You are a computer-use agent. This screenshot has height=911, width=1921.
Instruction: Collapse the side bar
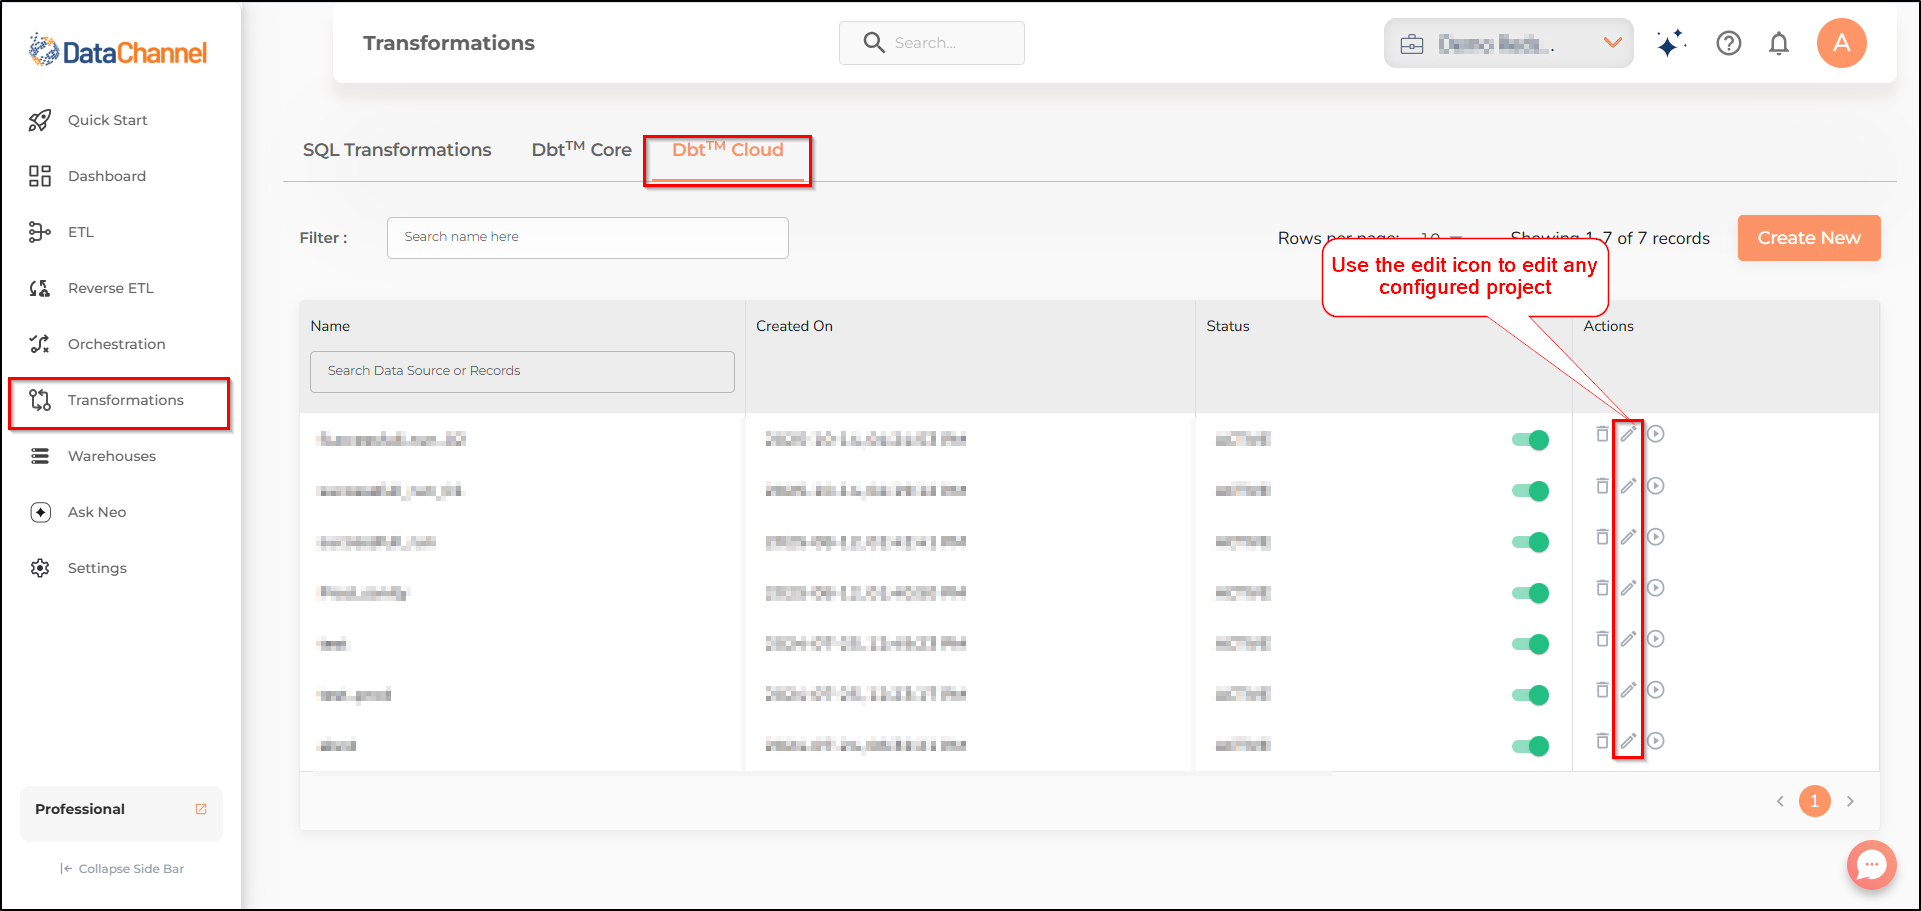122,869
